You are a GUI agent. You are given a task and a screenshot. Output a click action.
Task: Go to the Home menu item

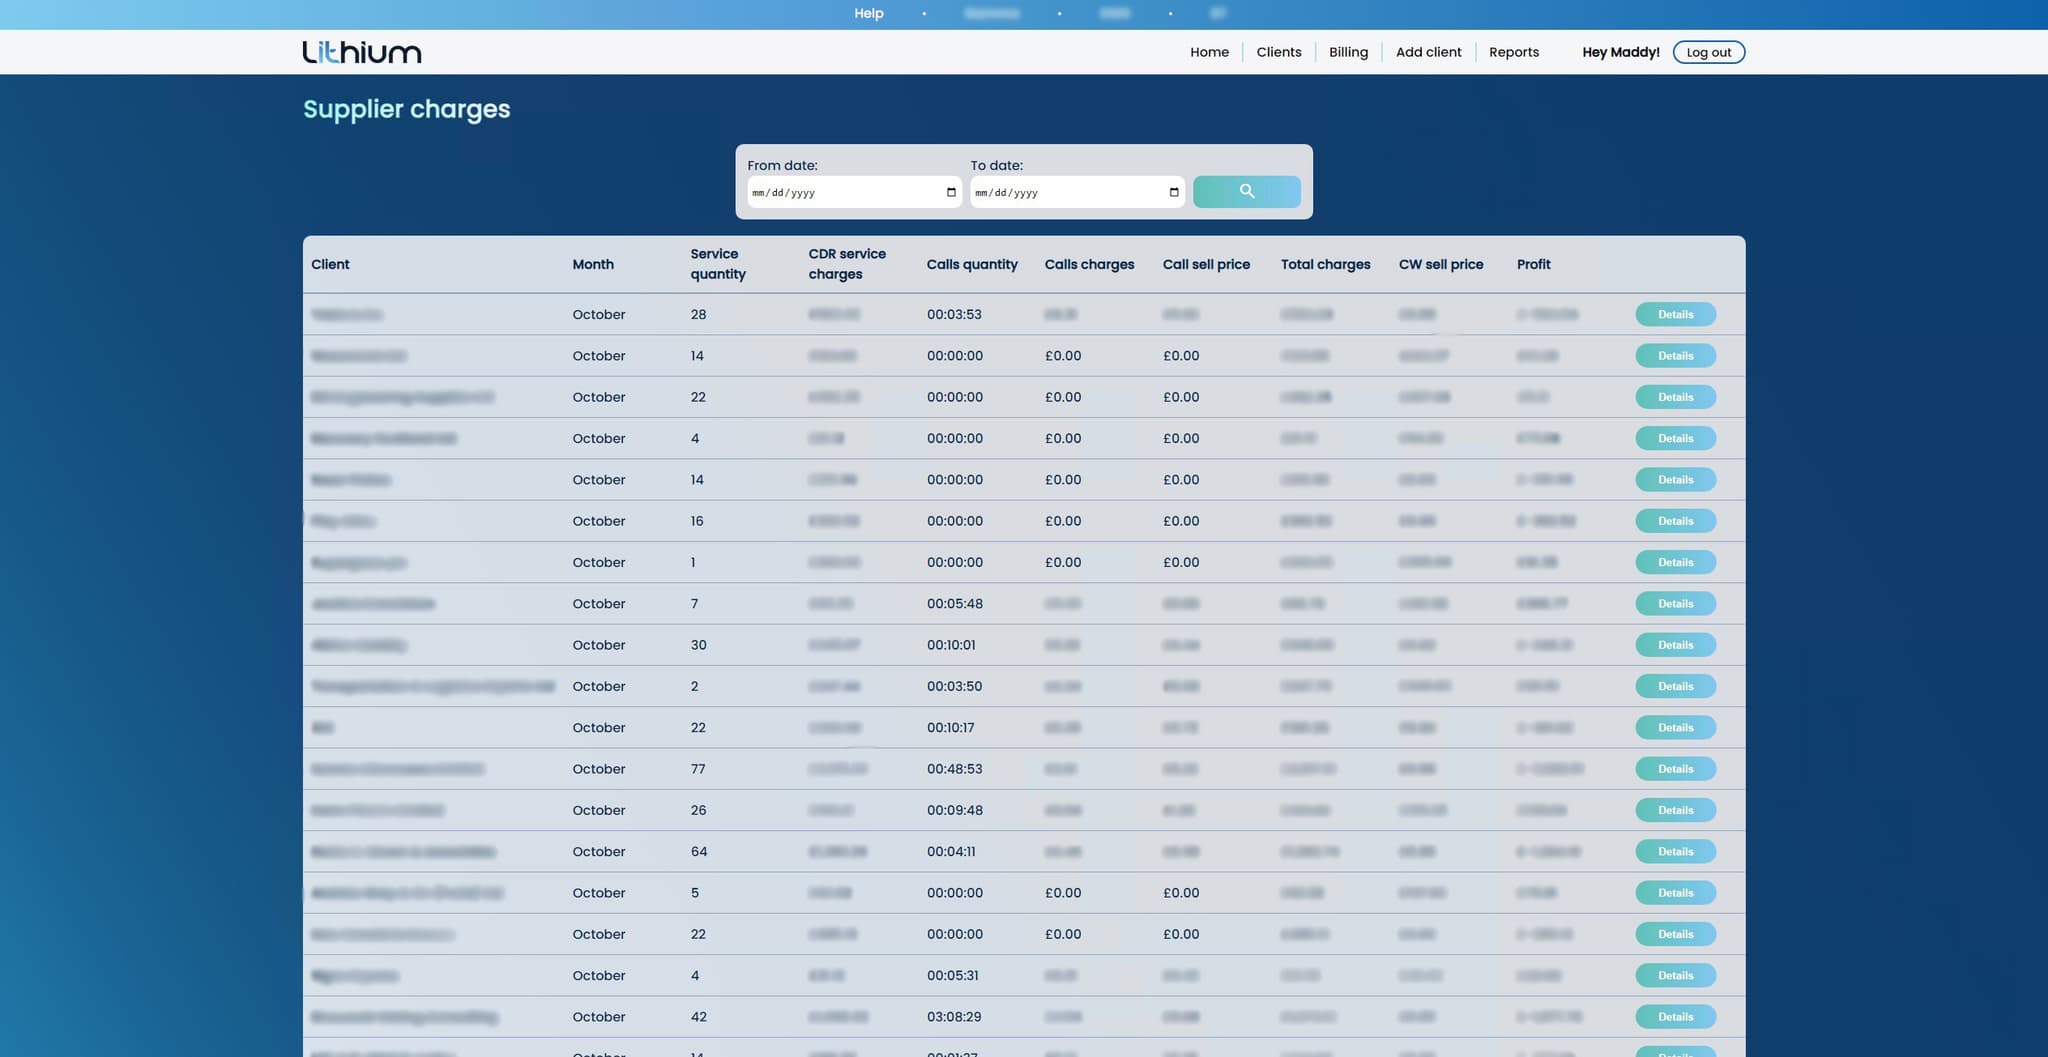click(x=1209, y=52)
